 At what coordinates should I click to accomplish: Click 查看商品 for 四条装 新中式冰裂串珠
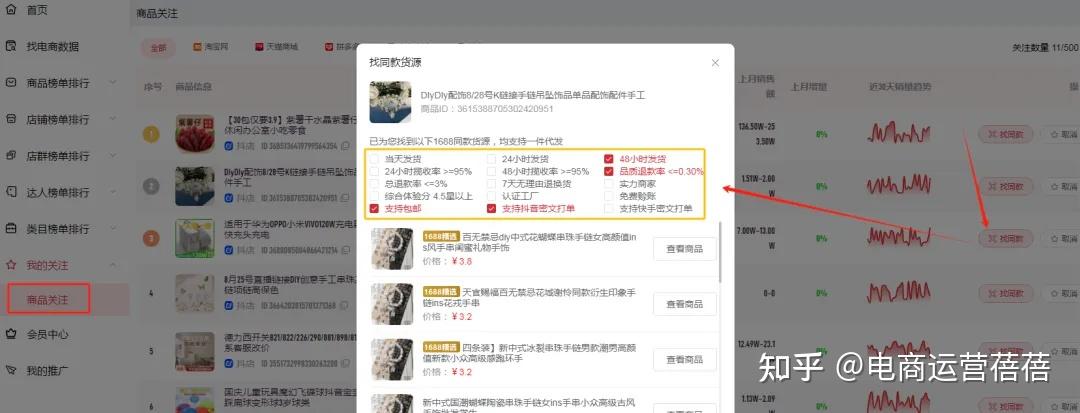tap(685, 359)
